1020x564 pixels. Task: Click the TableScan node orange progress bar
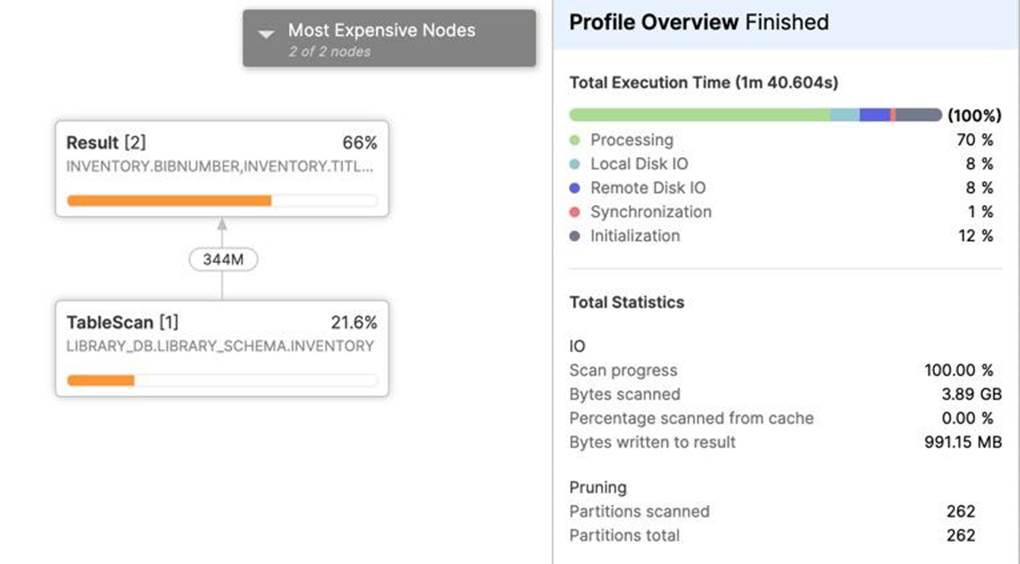(101, 380)
